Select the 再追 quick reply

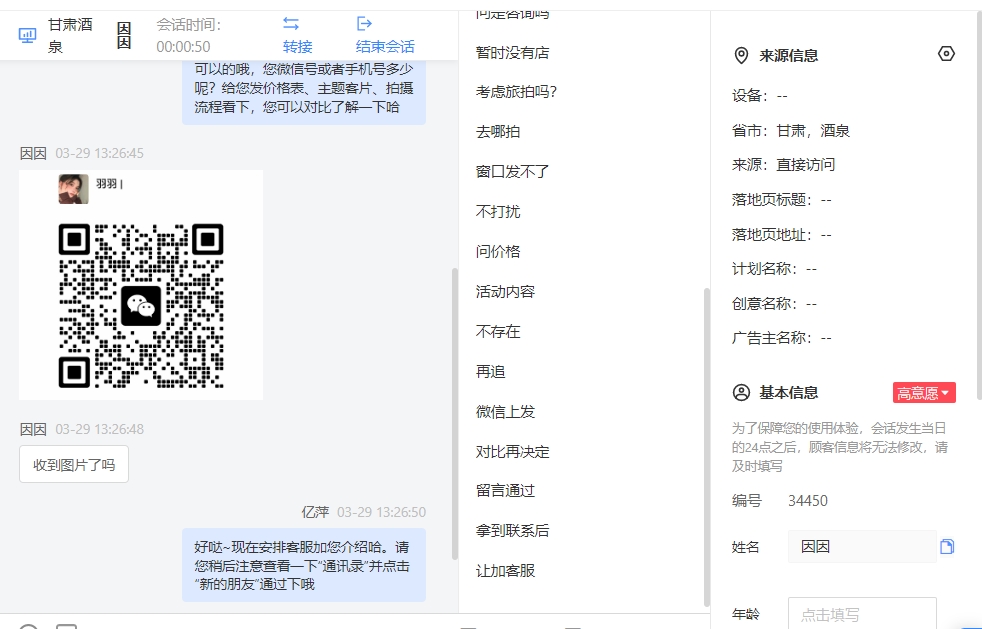coord(490,372)
